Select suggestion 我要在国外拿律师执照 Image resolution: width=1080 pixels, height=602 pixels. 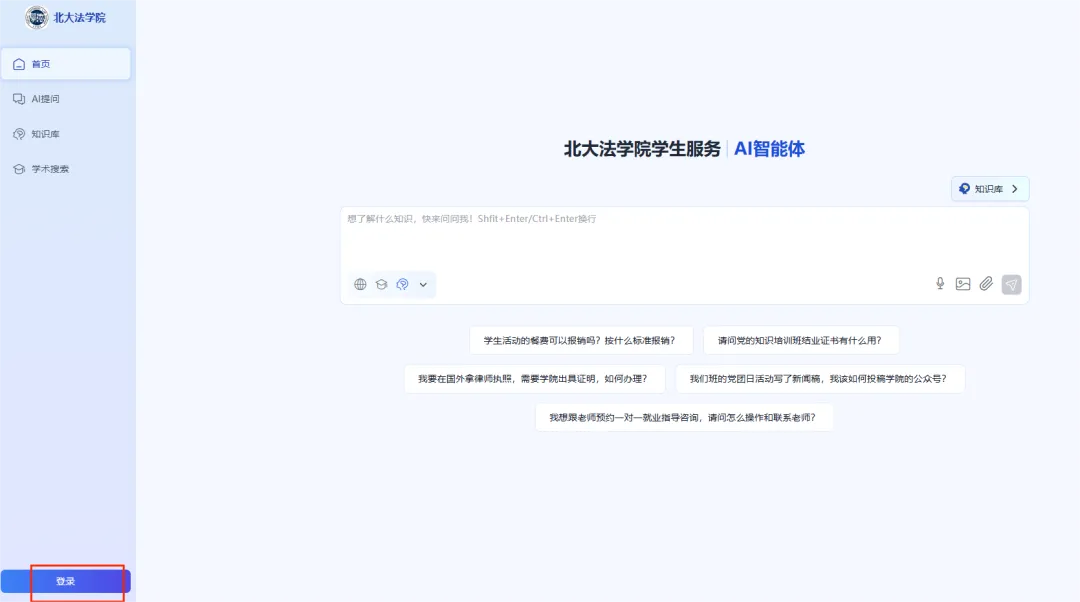tap(534, 379)
